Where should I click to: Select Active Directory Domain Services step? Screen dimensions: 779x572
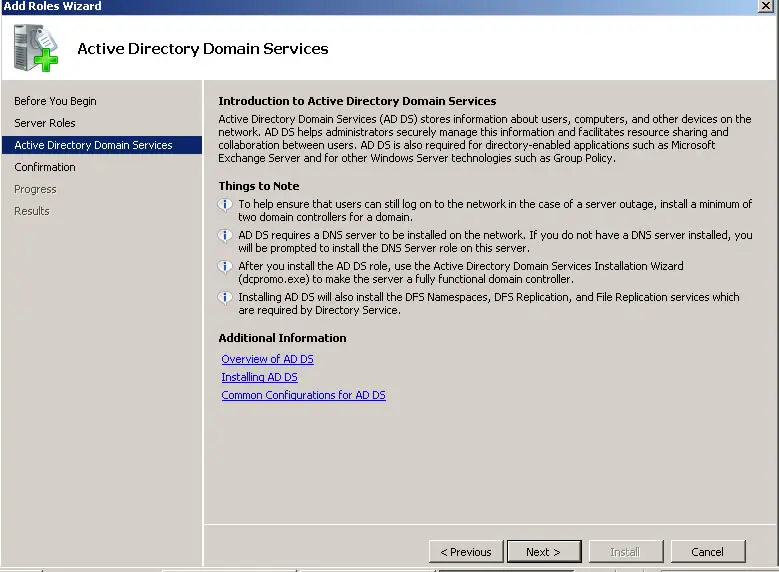point(93,145)
